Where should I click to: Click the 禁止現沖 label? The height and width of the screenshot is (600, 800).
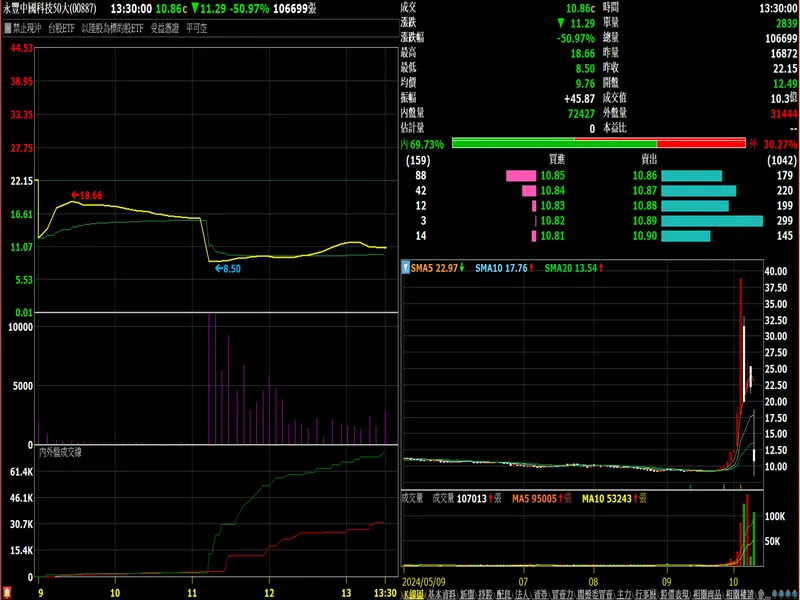tap(27, 29)
